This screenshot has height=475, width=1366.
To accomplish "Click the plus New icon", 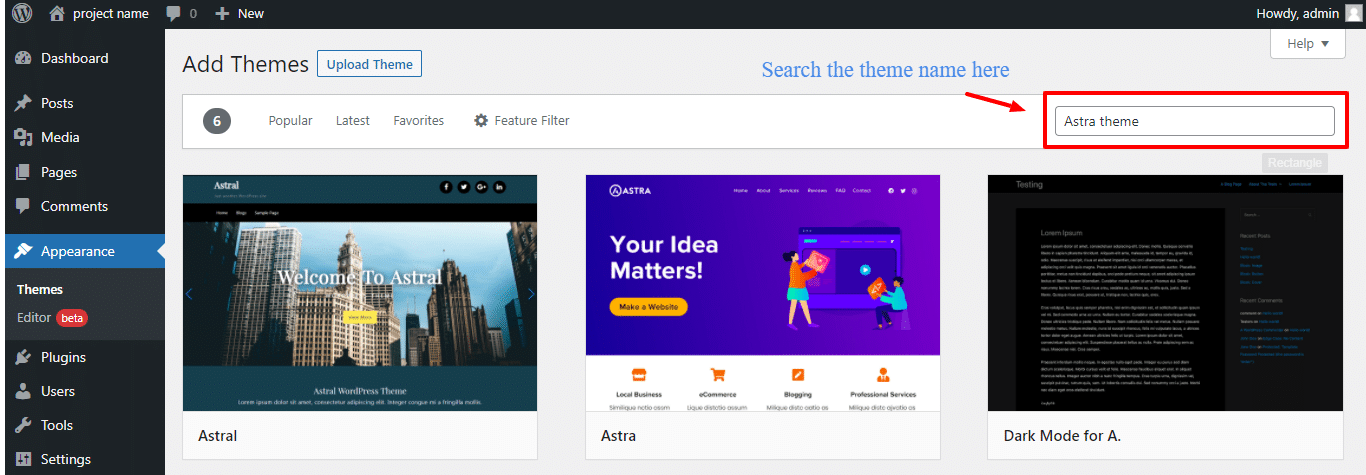I will tap(222, 13).
